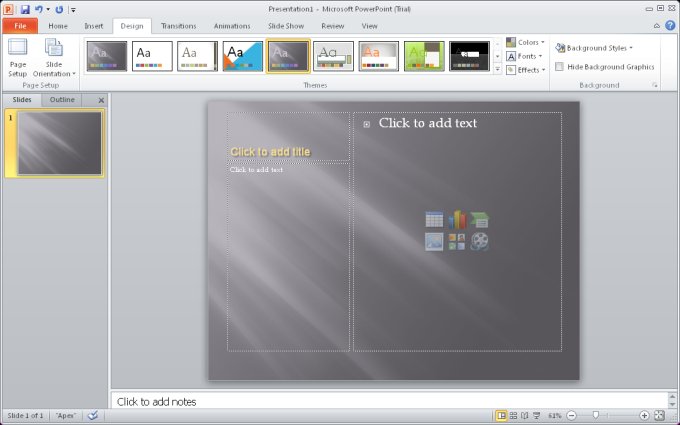The height and width of the screenshot is (425, 680).
Task: Run the spell check status icon
Action: point(93,415)
